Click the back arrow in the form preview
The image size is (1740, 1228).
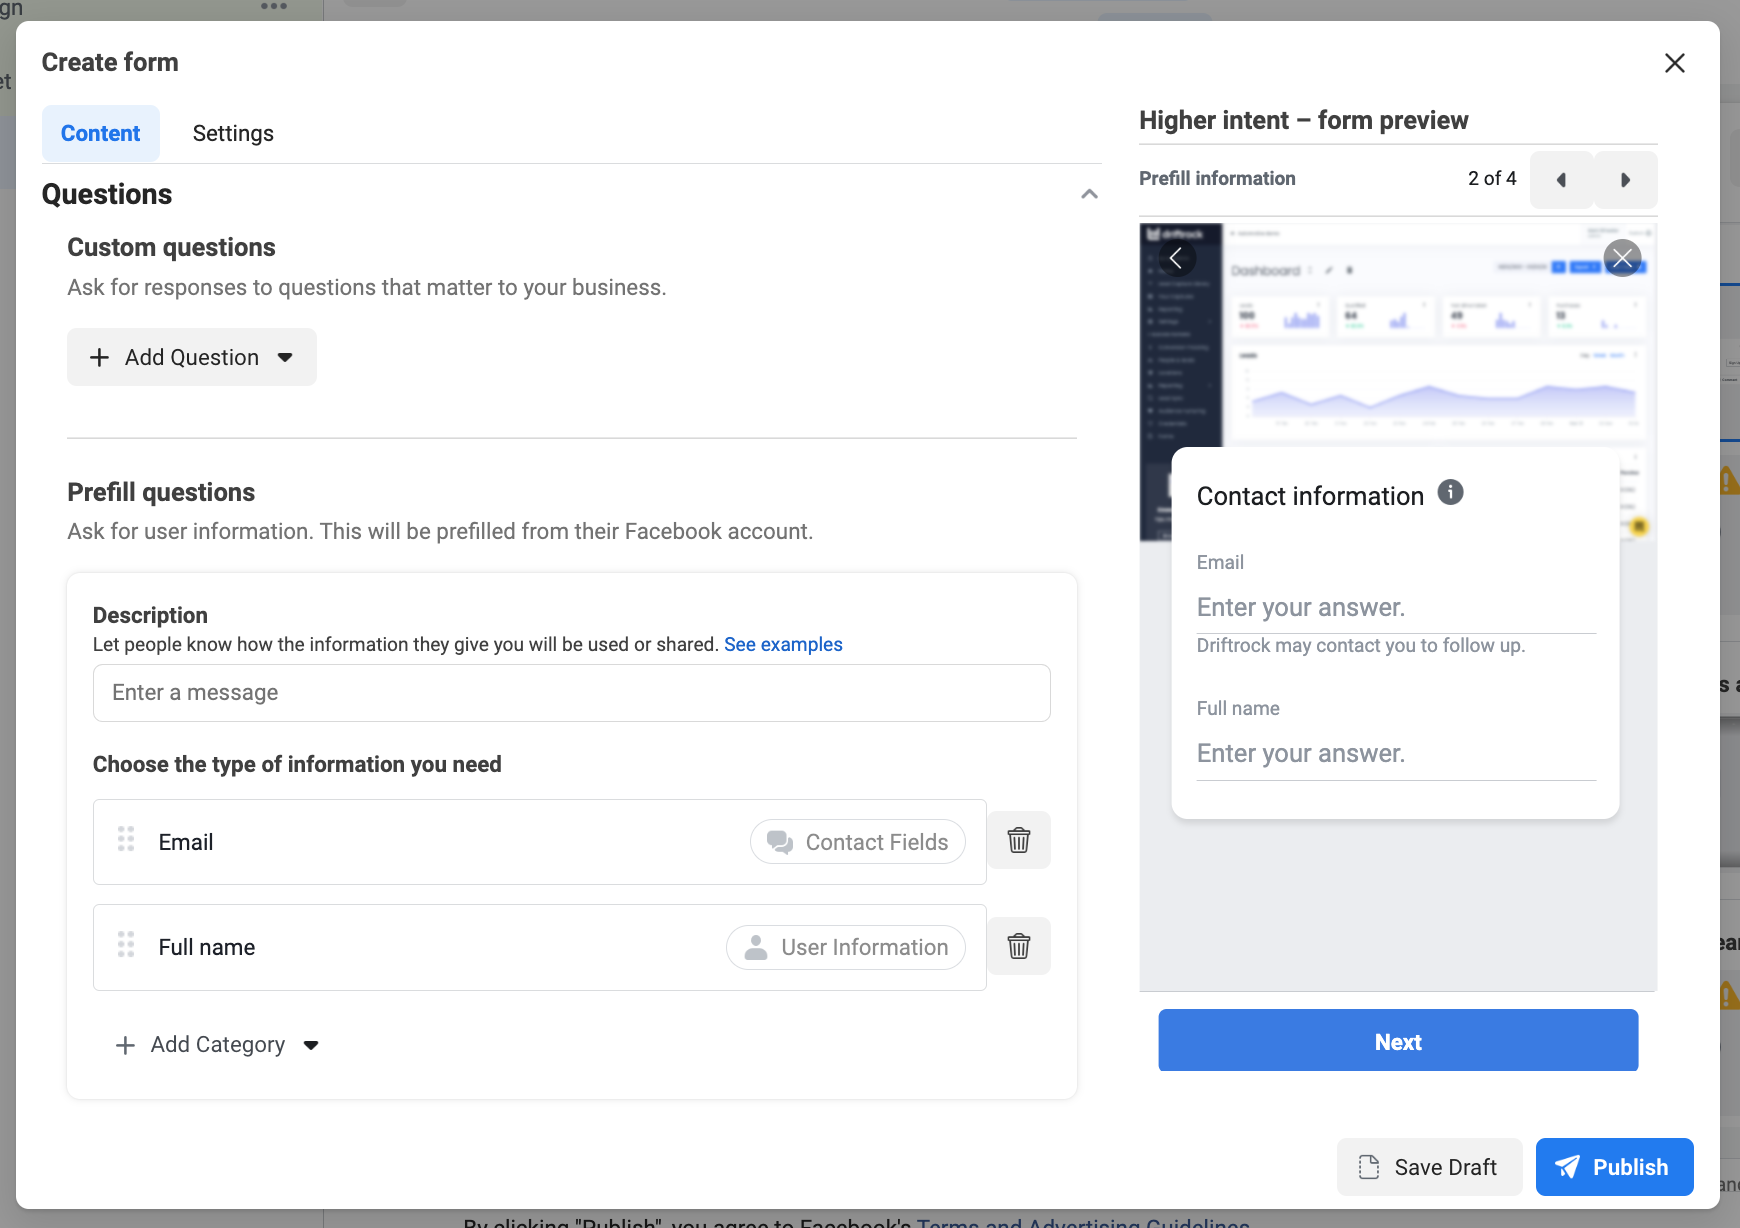pyautogui.click(x=1176, y=258)
